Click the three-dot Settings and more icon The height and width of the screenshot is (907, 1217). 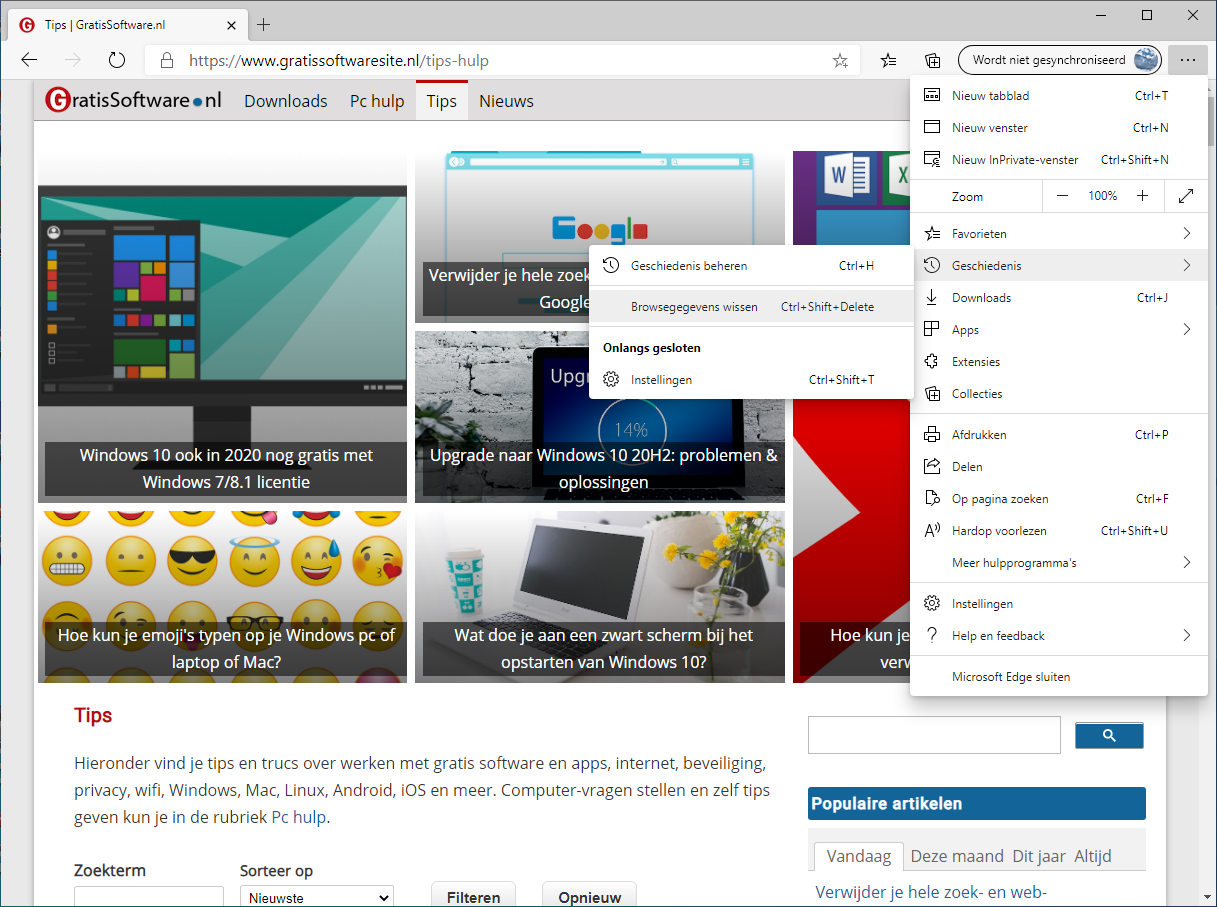pyautogui.click(x=1187, y=60)
